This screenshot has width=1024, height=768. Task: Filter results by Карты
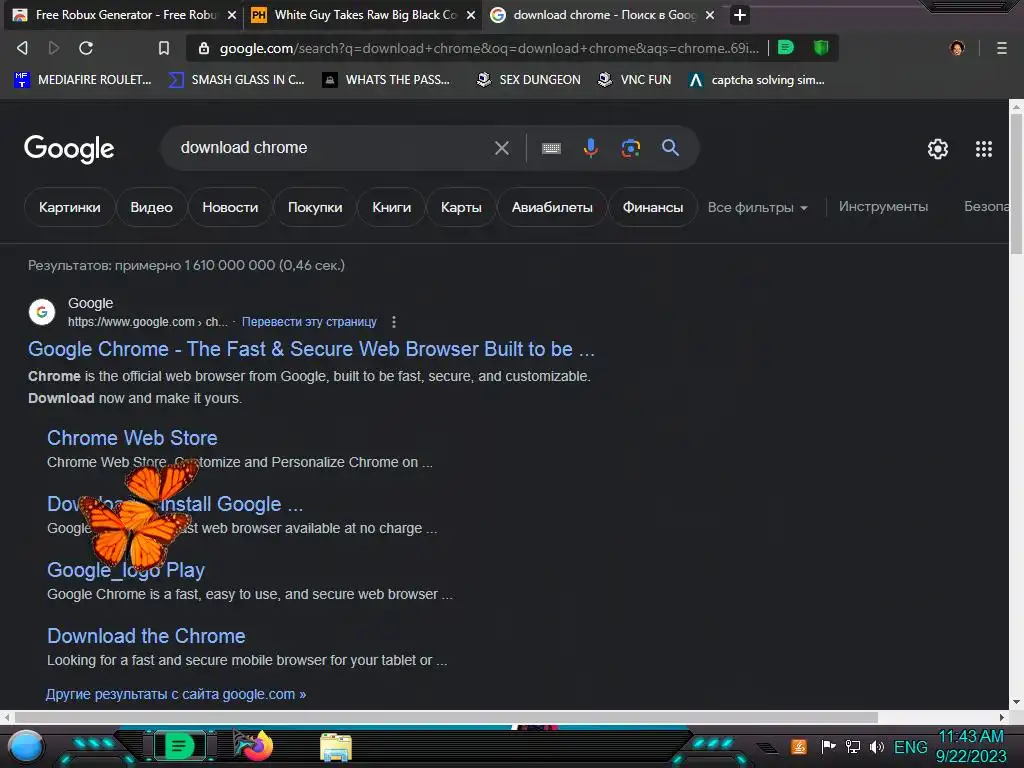point(461,207)
